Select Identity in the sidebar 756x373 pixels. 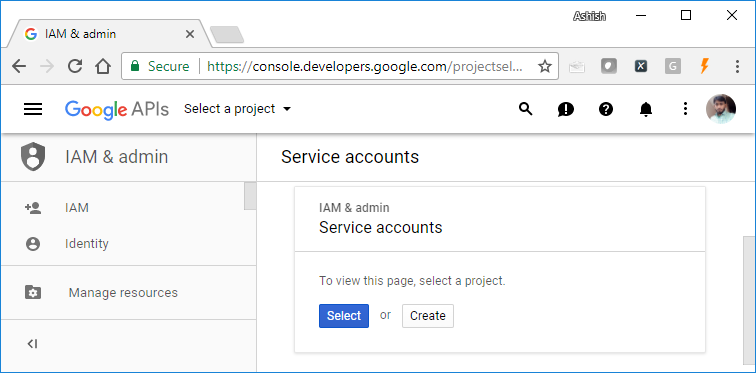(87, 244)
